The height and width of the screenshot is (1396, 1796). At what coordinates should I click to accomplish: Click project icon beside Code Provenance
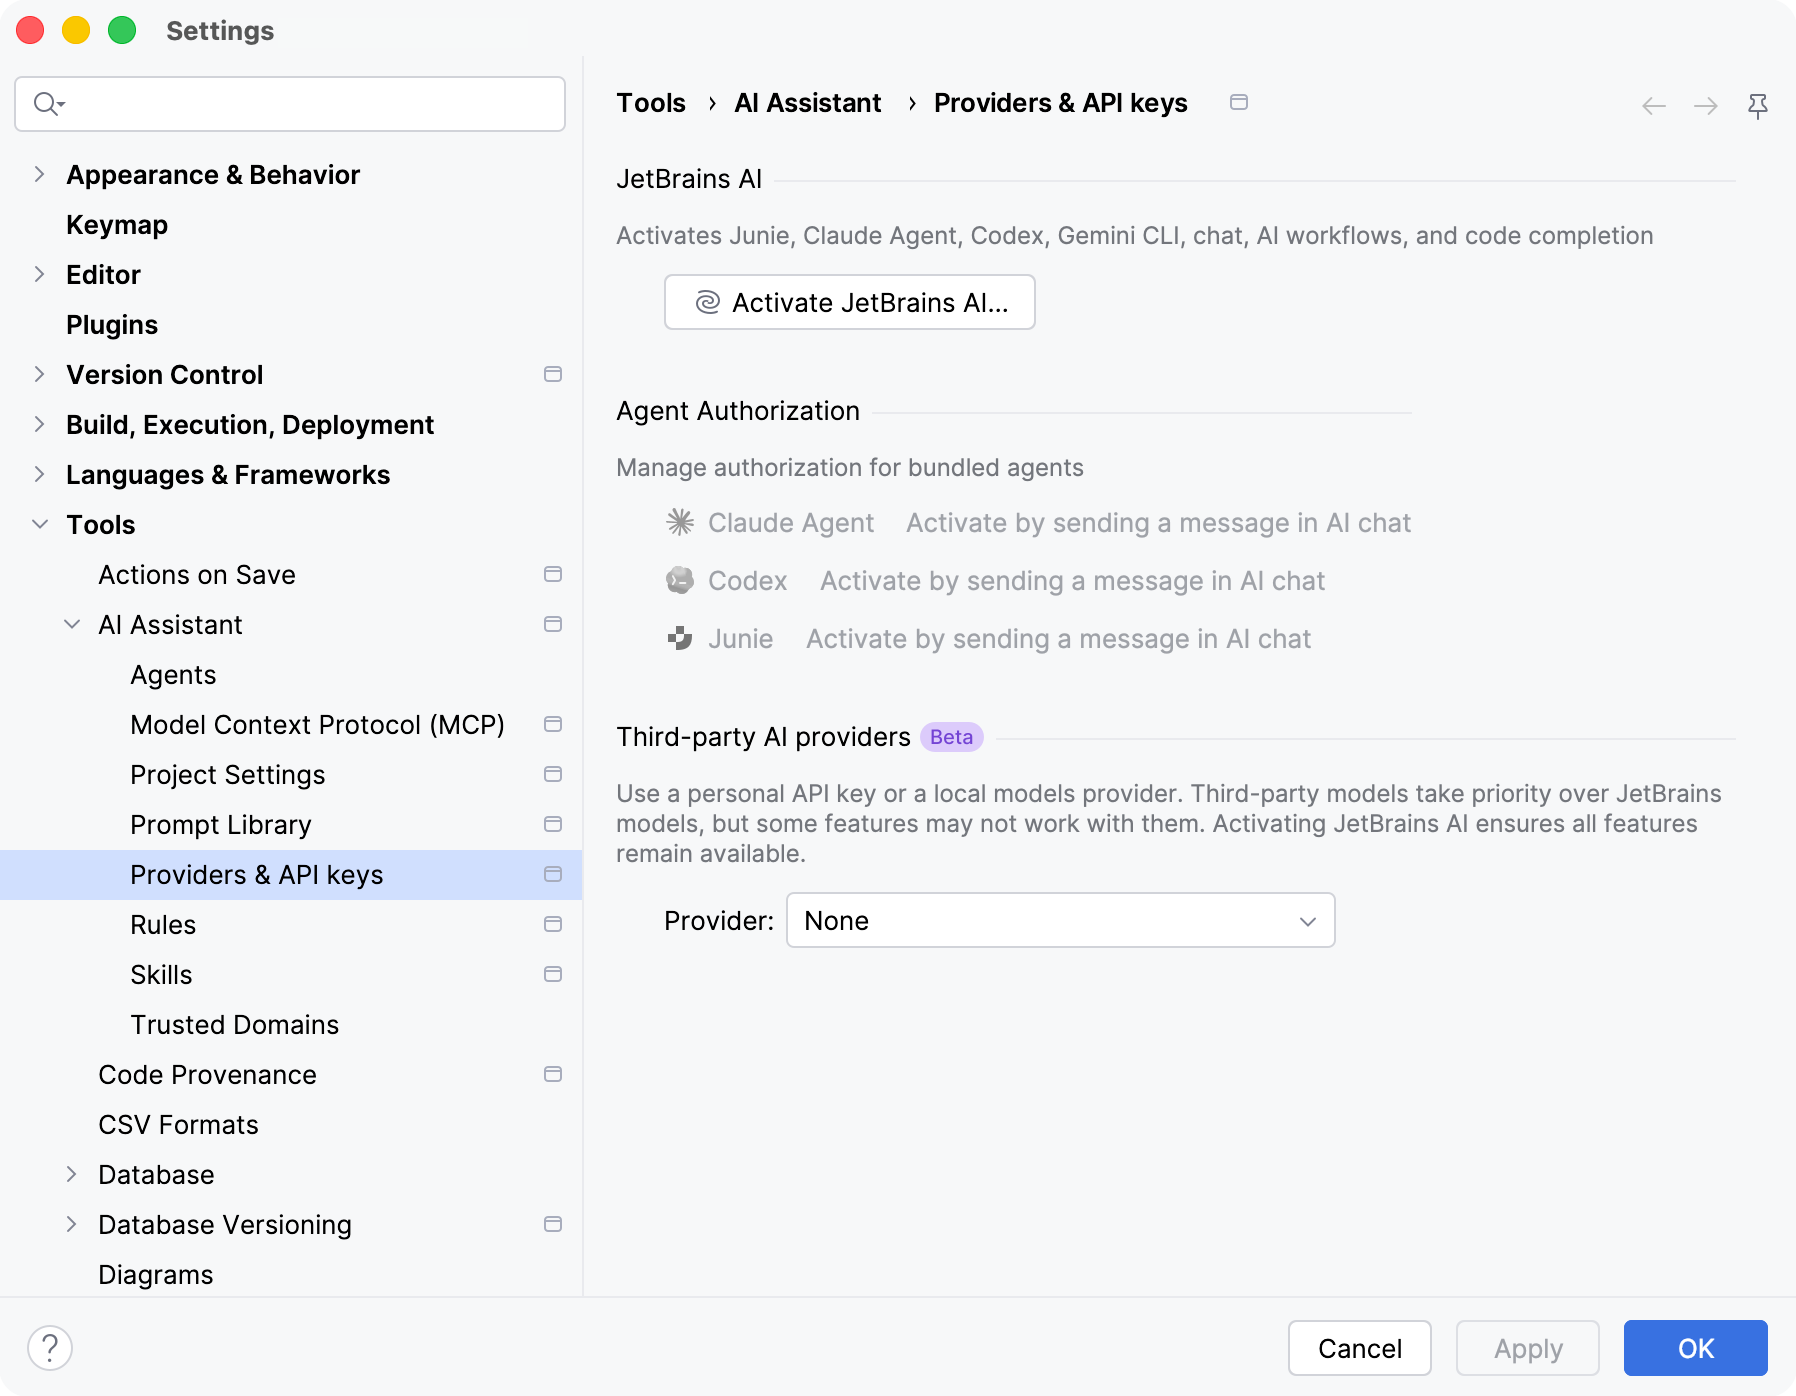click(x=553, y=1074)
